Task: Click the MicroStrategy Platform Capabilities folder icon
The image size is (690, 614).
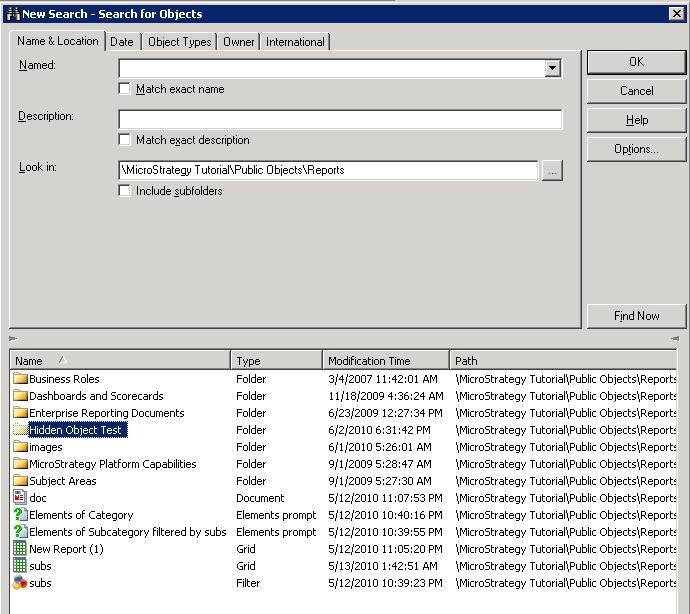Action: [x=20, y=464]
